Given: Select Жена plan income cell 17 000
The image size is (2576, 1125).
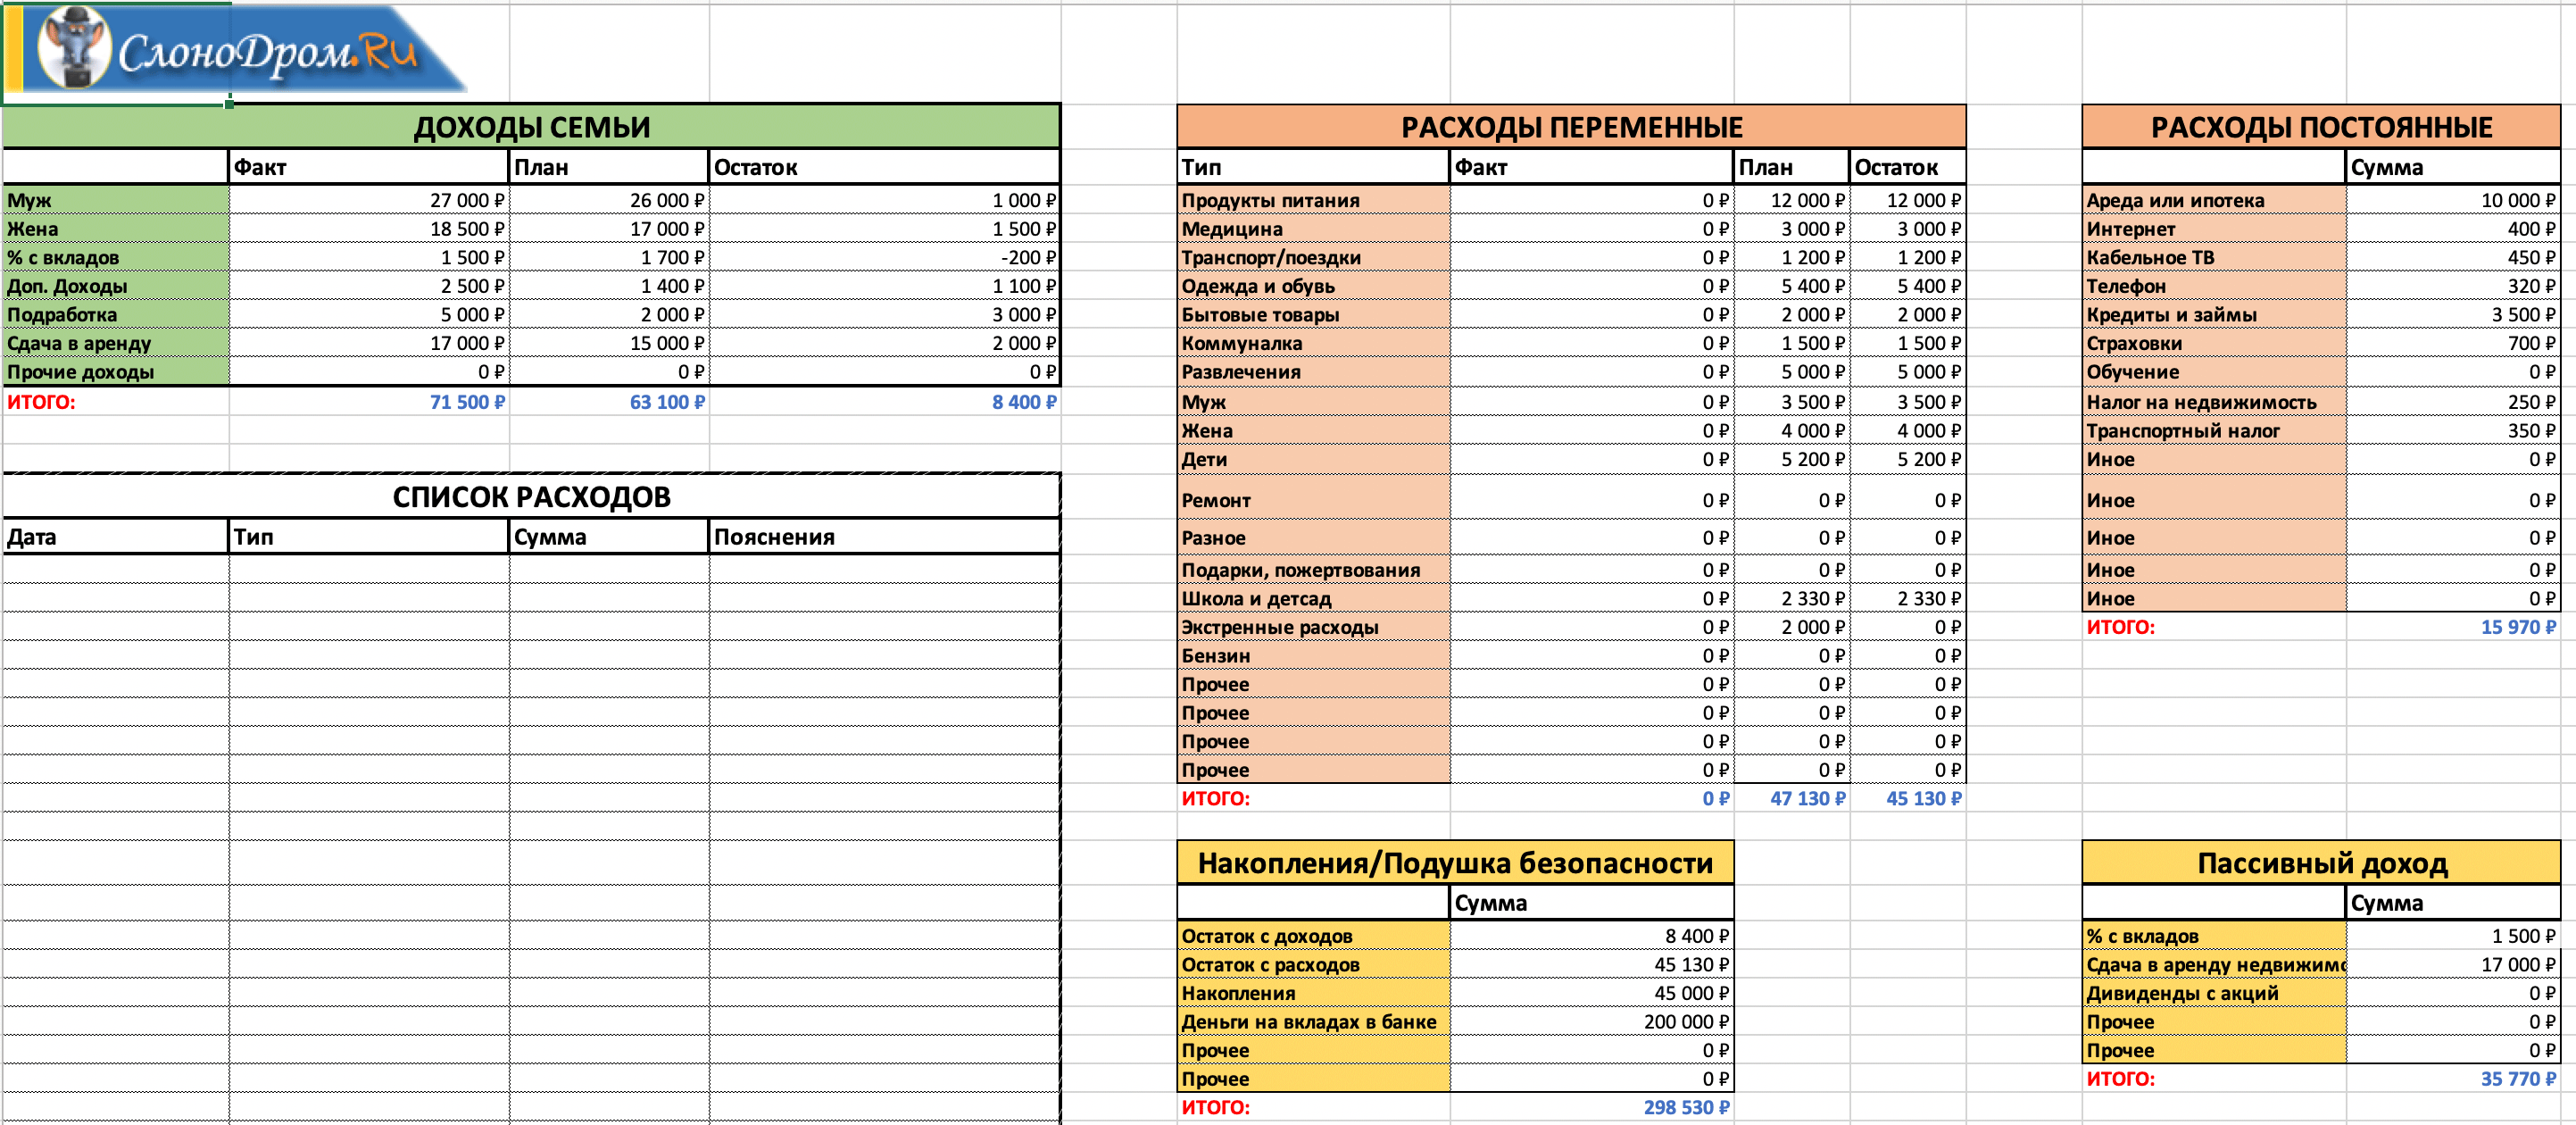Looking at the screenshot, I should point(666,229).
